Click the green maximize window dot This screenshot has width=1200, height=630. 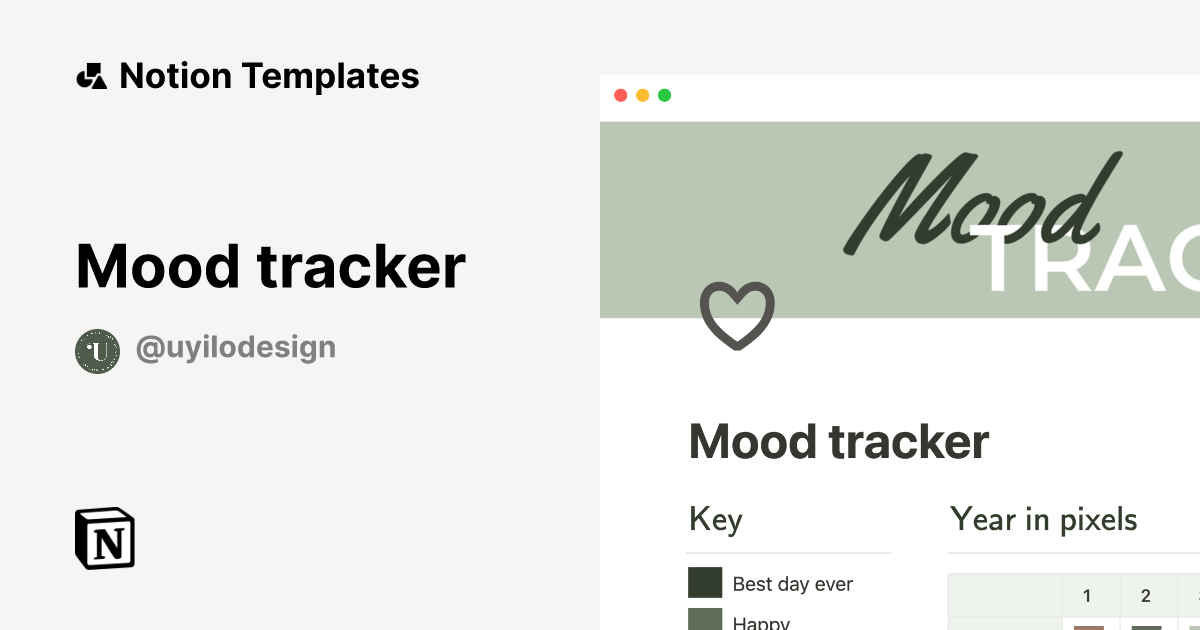click(x=664, y=95)
